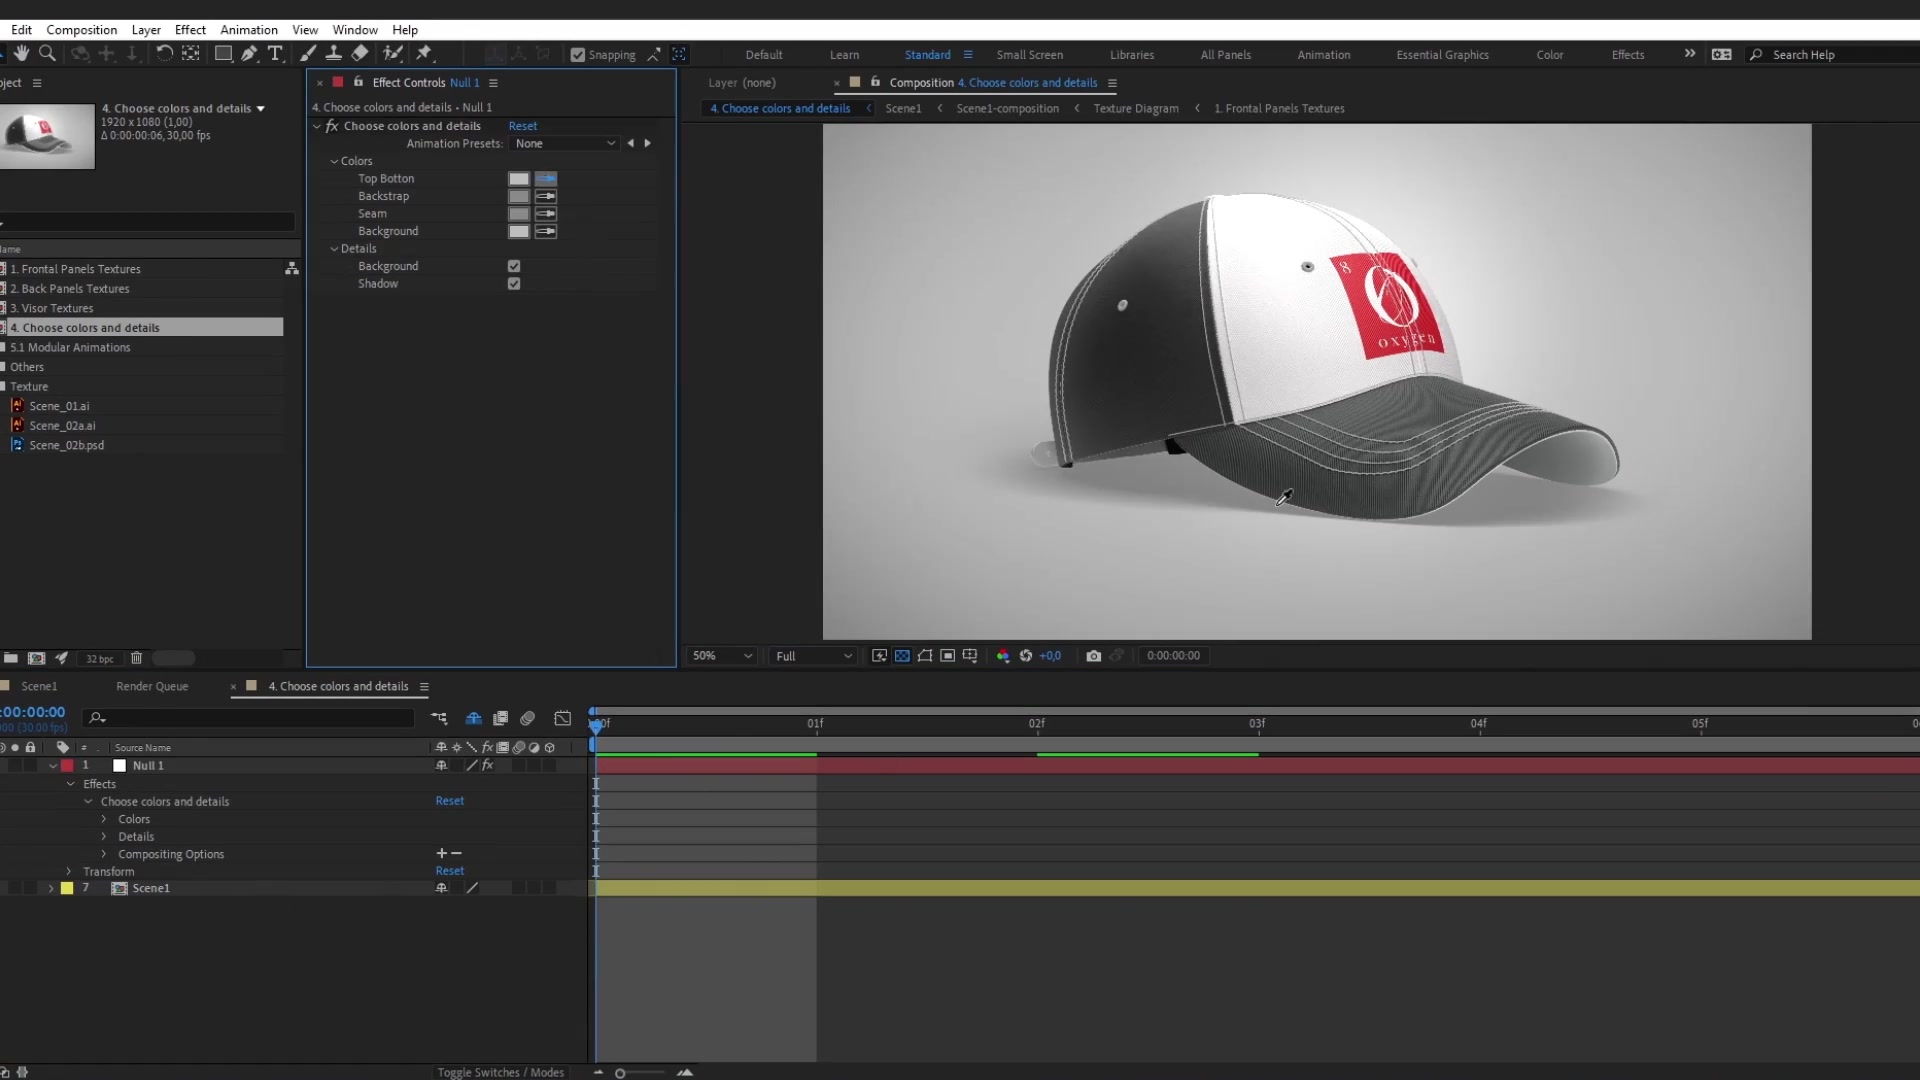Switch to the Render Queue tab

click(151, 686)
